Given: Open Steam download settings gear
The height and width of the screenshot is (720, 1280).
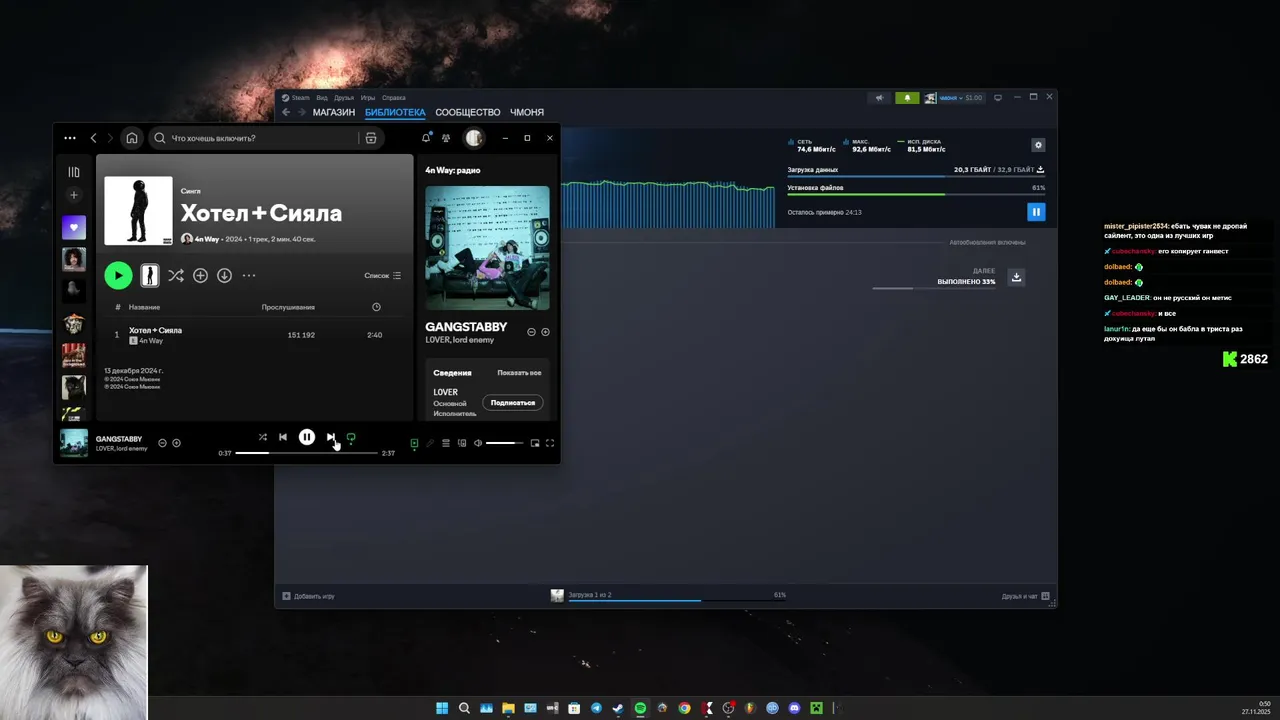Looking at the screenshot, I should click(x=1038, y=145).
